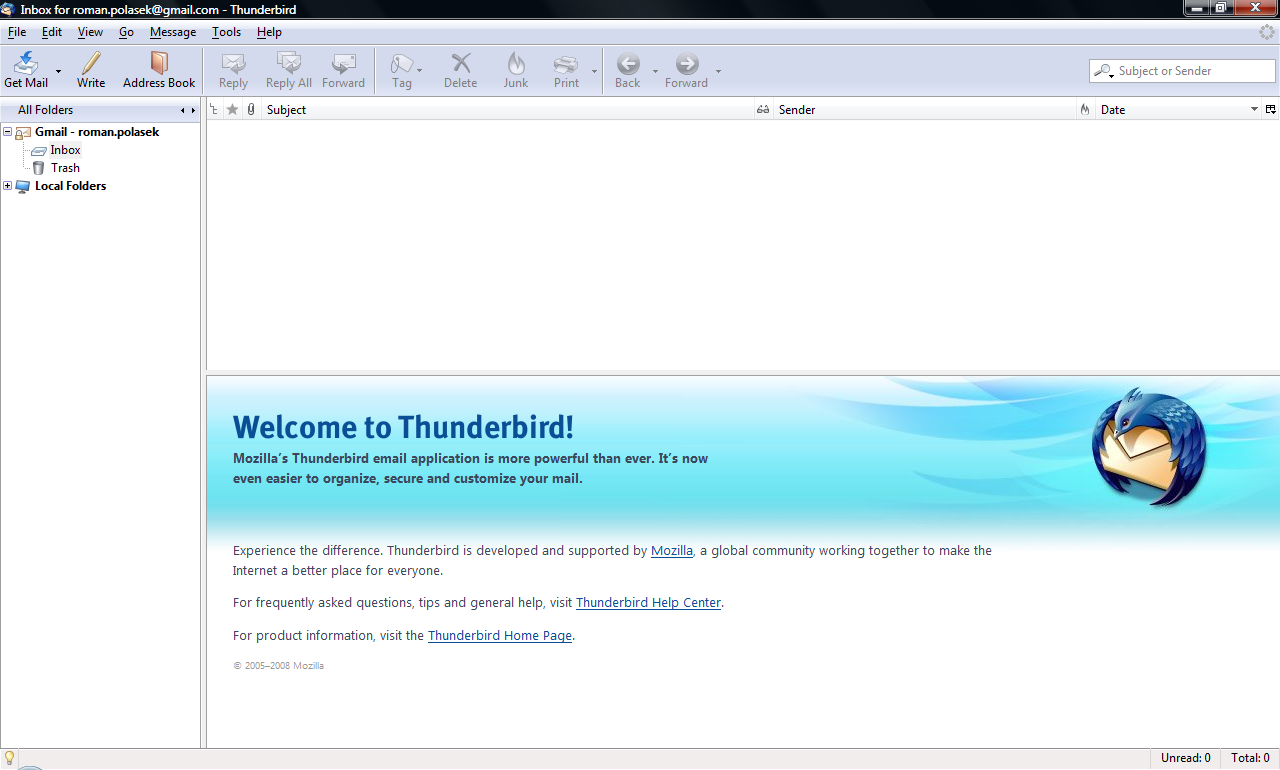The image size is (1280, 770).
Task: Open the Message menu
Action: click(173, 32)
